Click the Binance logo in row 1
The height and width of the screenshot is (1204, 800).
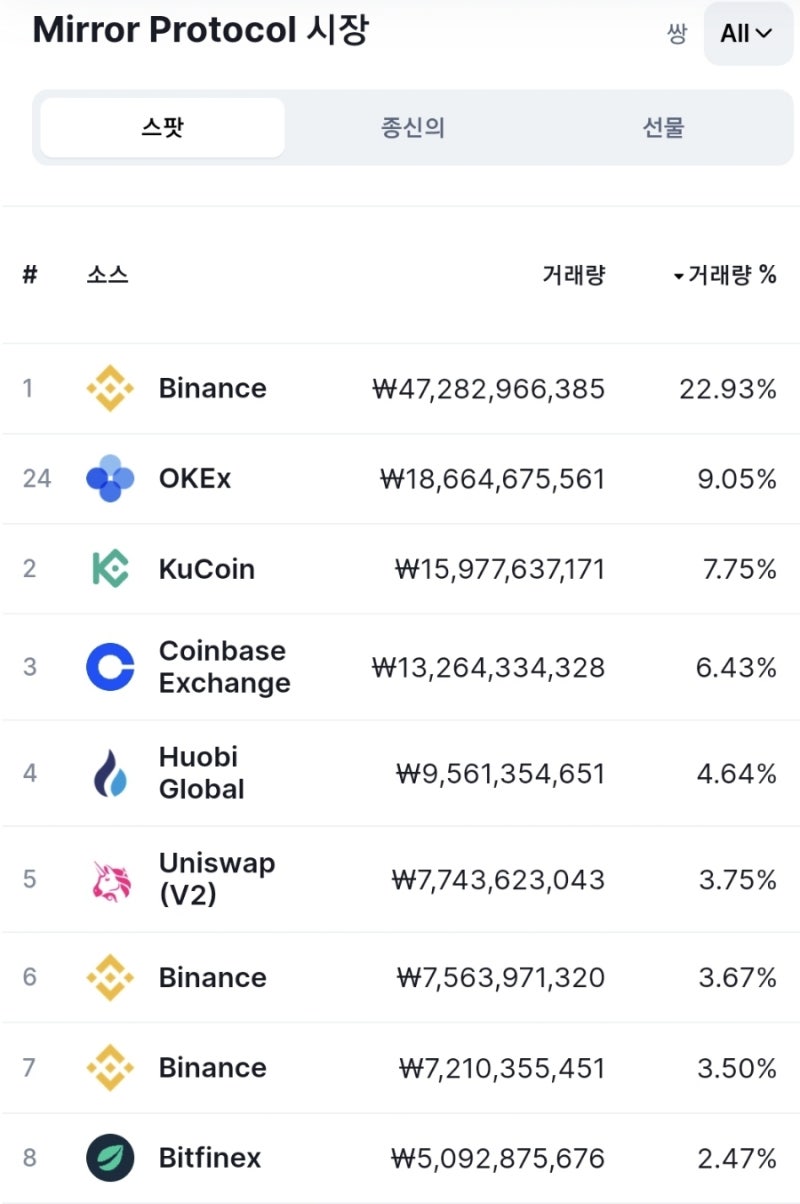point(110,388)
